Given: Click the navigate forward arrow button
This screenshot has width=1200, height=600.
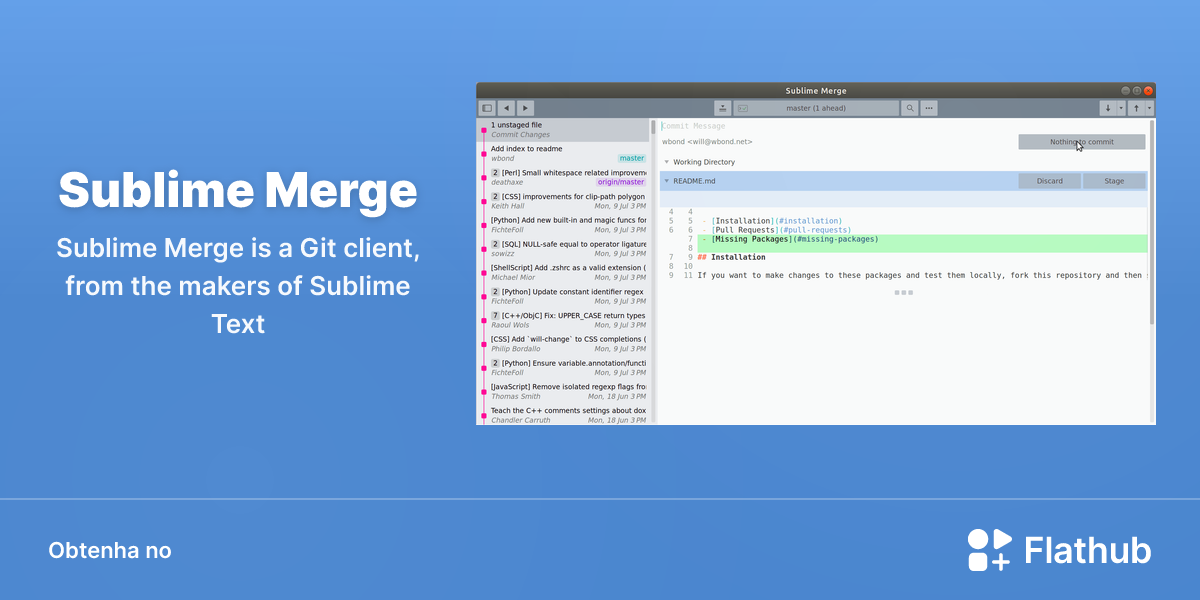Looking at the screenshot, I should click(x=525, y=108).
